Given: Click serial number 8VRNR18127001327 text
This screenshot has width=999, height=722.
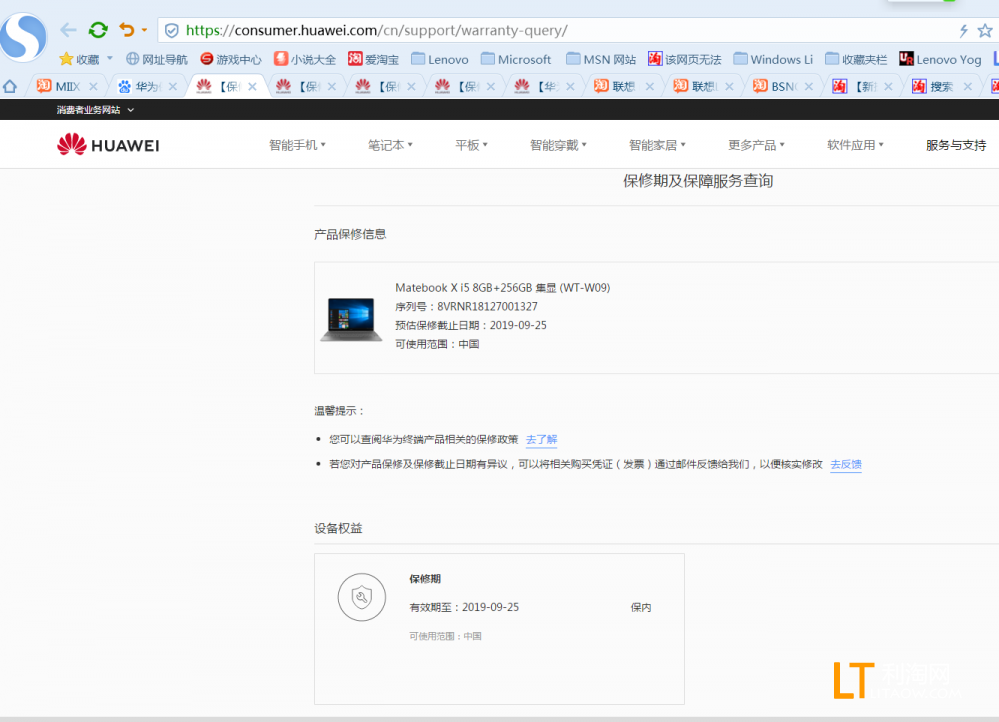Looking at the screenshot, I should (487, 307).
